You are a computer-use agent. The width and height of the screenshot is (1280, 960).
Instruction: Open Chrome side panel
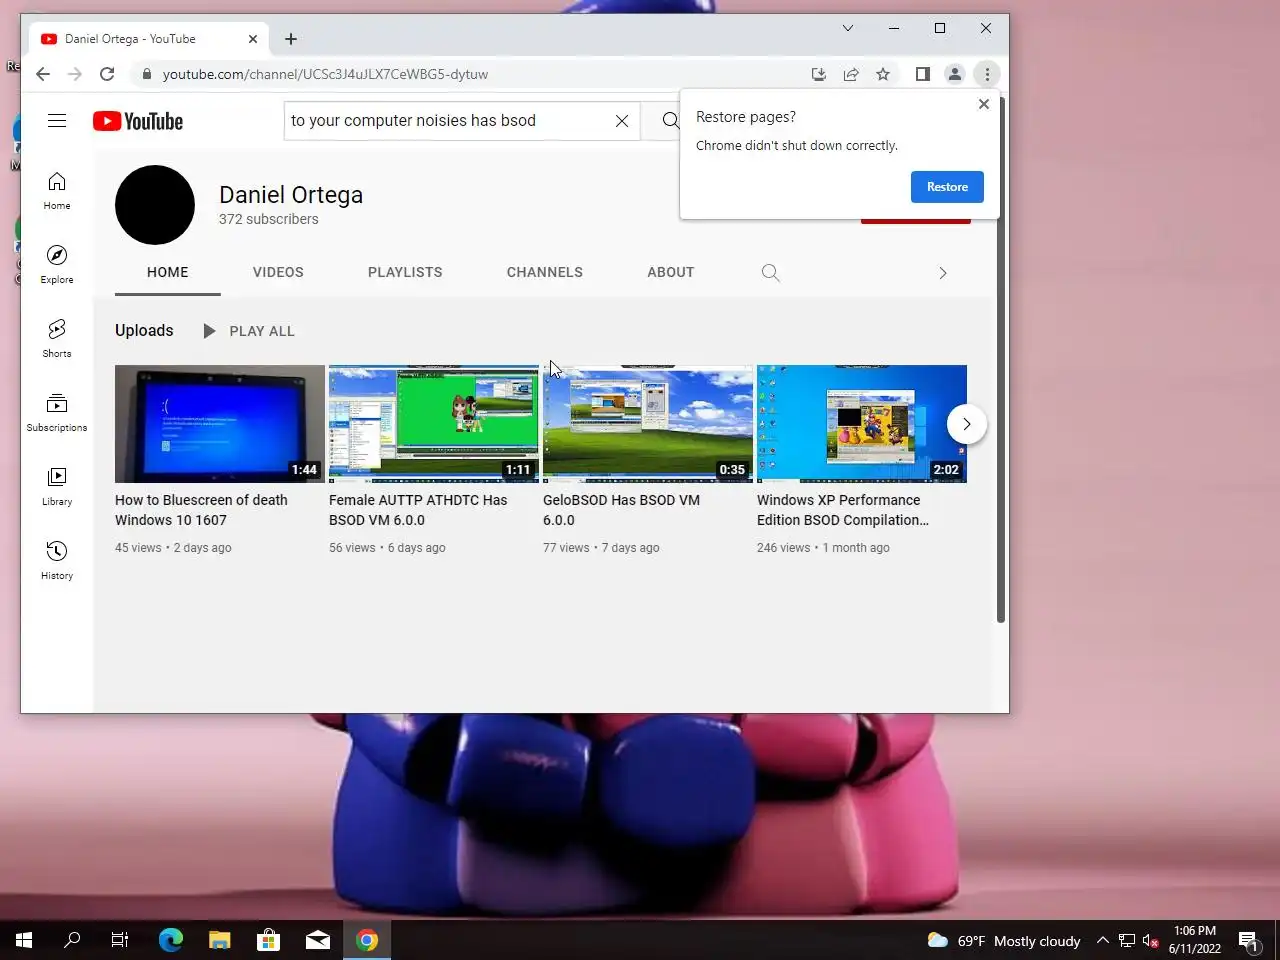pos(923,74)
